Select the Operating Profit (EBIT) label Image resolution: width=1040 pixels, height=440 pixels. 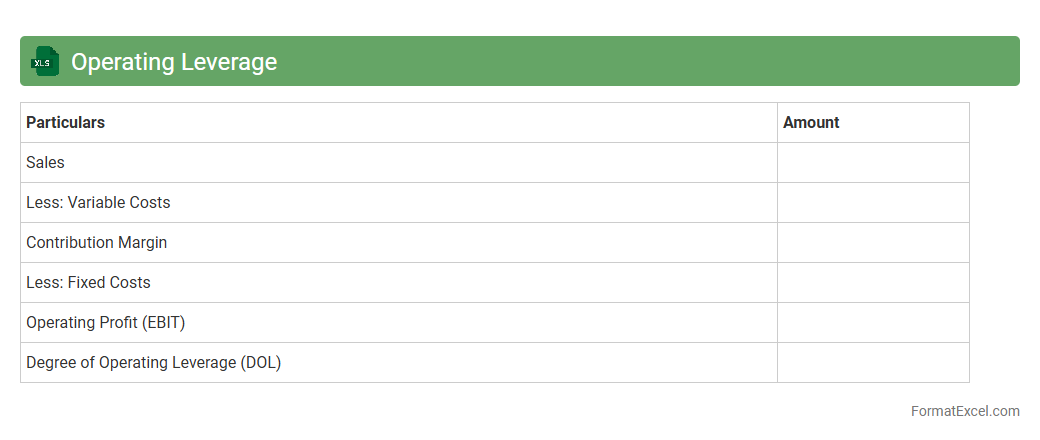[105, 323]
